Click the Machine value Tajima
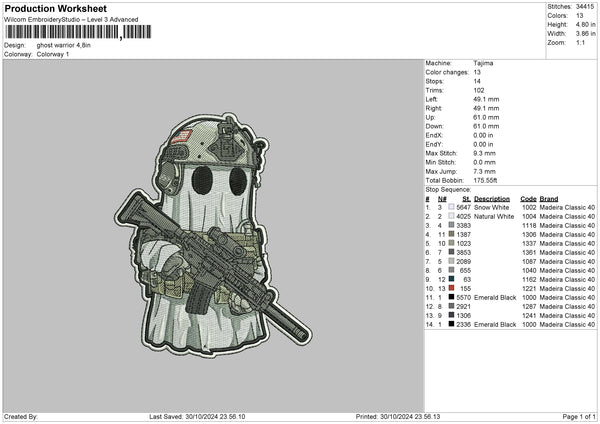Viewport: 600px width, 424px height. click(483, 63)
